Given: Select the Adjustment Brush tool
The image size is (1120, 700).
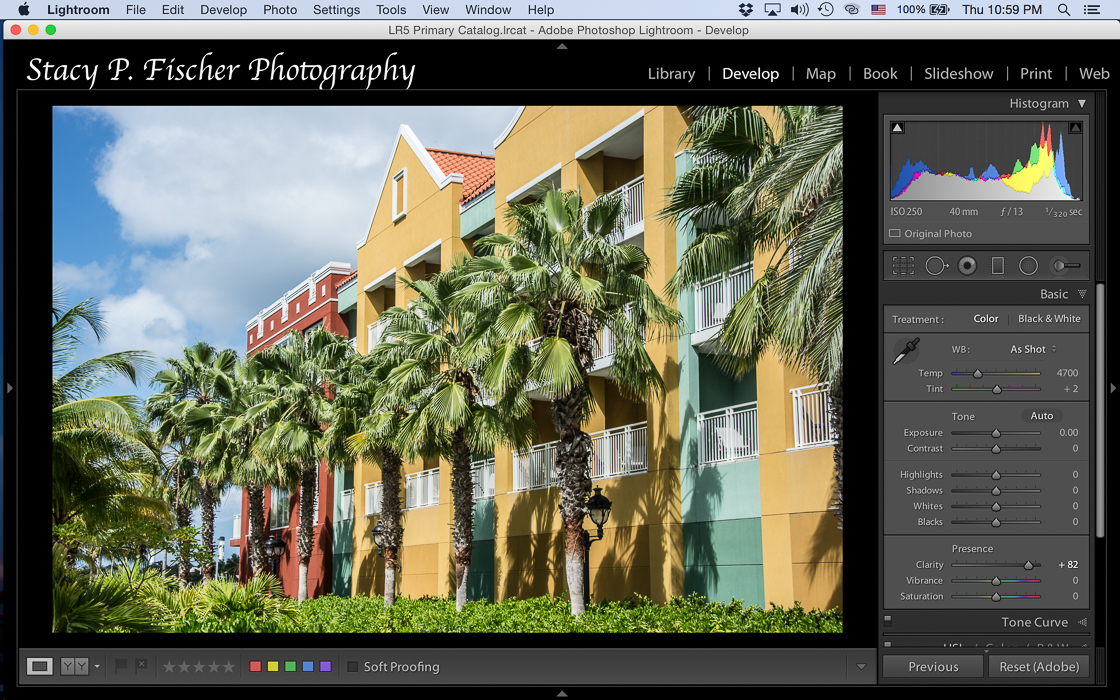Looking at the screenshot, I should pyautogui.click(x=1065, y=266).
